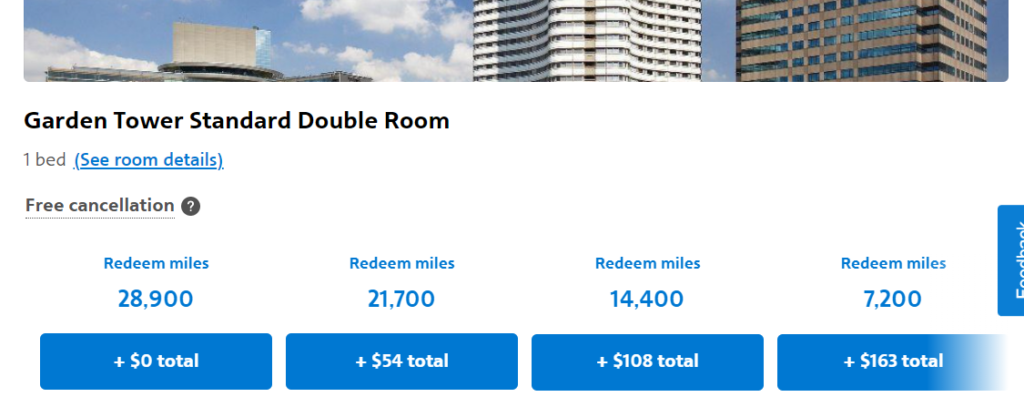Image resolution: width=1024 pixels, height=407 pixels.
Task: Click Redeem miles above 7,200
Action: click(893, 264)
